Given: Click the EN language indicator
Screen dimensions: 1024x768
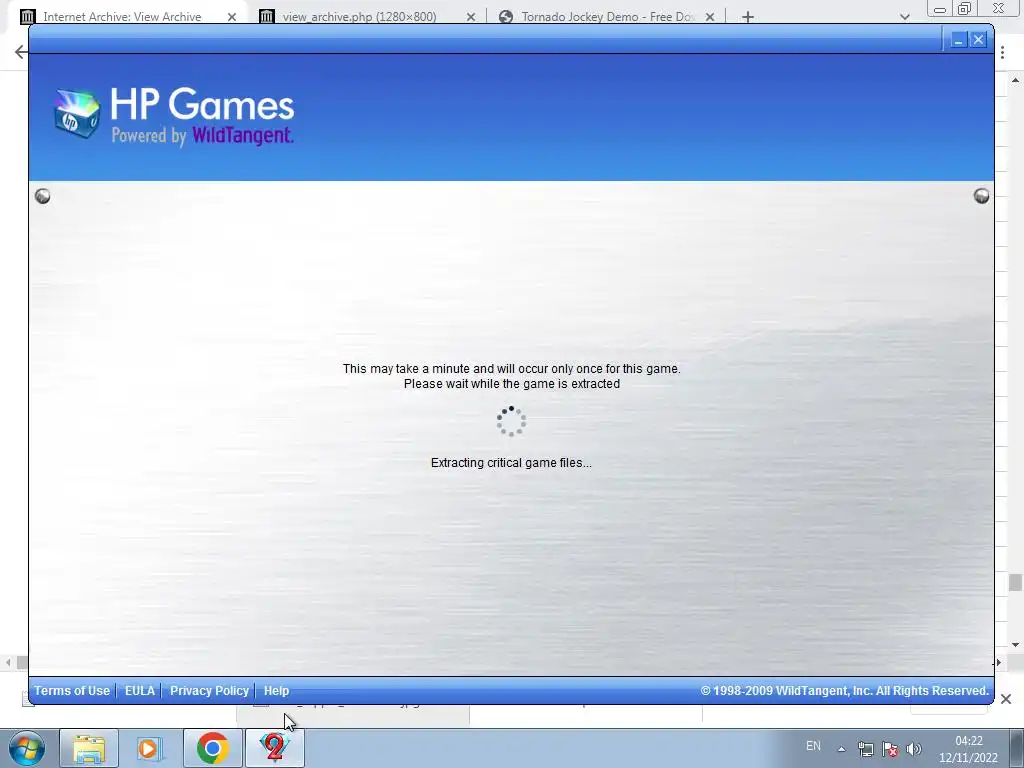Looking at the screenshot, I should [813, 746].
